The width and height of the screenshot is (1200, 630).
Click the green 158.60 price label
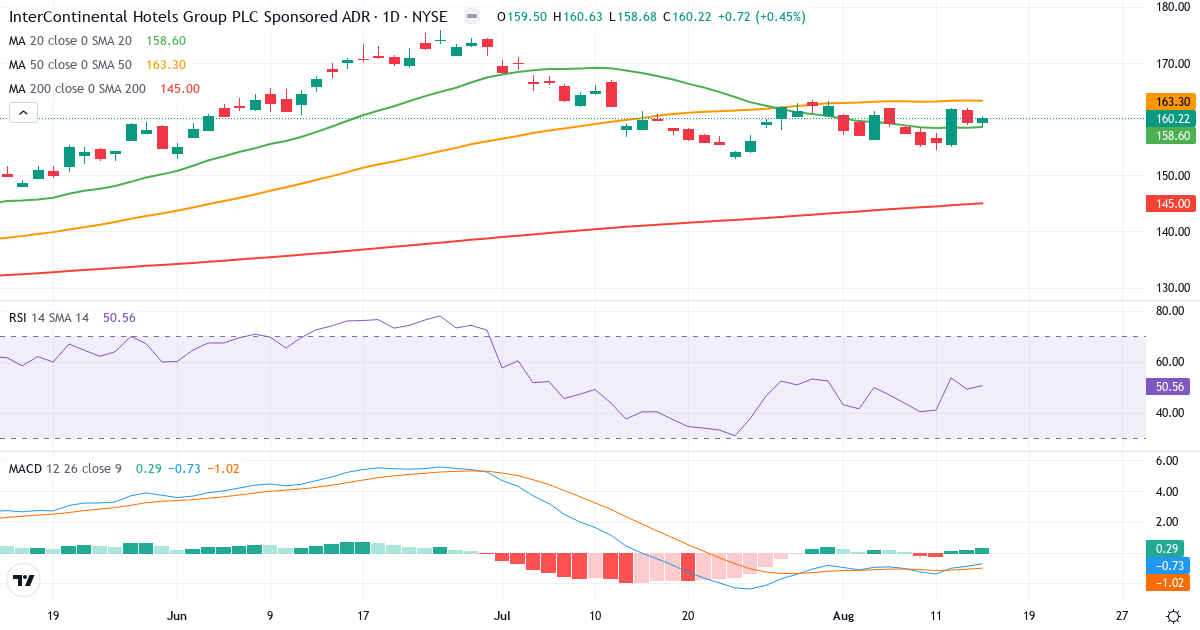pyautogui.click(x=1170, y=134)
